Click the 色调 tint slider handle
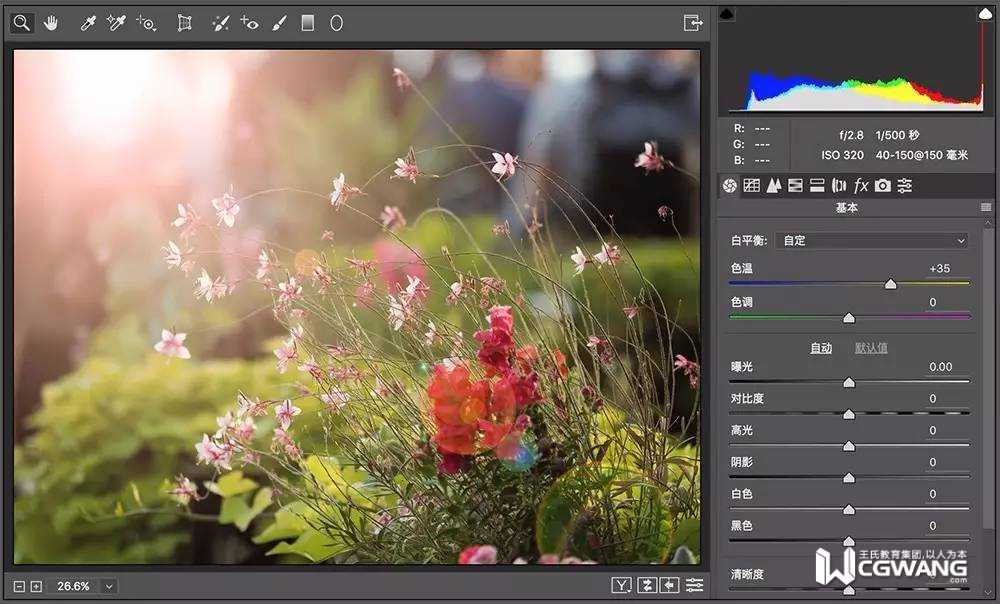1000x604 pixels. [849, 318]
